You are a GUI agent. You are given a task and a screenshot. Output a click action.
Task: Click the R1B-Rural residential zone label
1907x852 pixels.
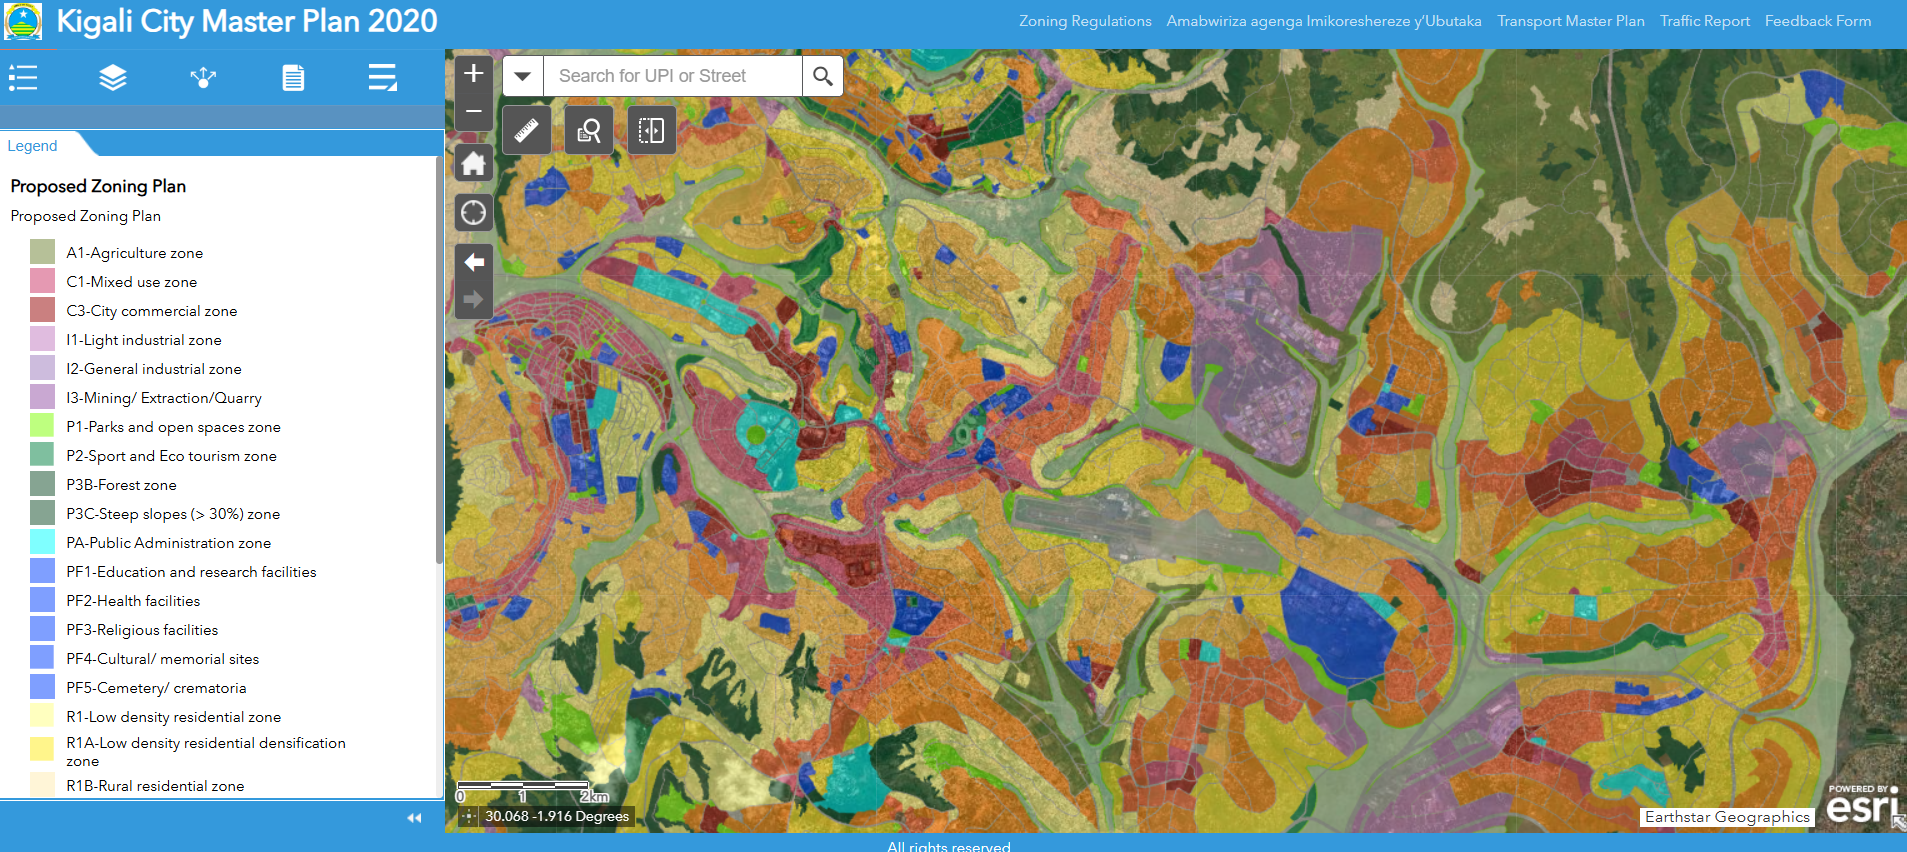tap(155, 786)
